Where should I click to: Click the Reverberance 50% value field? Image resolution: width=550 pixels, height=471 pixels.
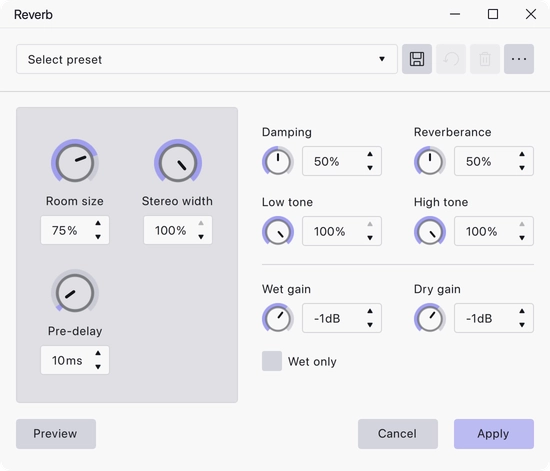pyautogui.click(x=494, y=161)
